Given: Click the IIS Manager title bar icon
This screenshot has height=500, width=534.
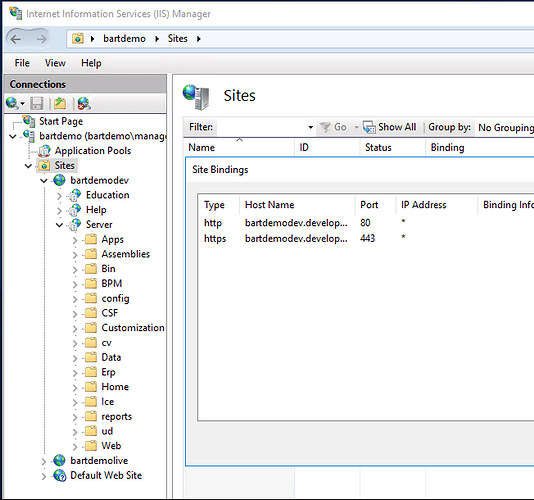Looking at the screenshot, I should (16, 13).
